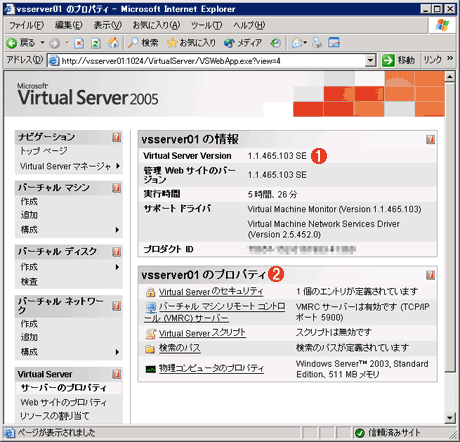Click the script icon beside Virtual Server スクリプト
This screenshot has height=442, width=460.
point(151,334)
